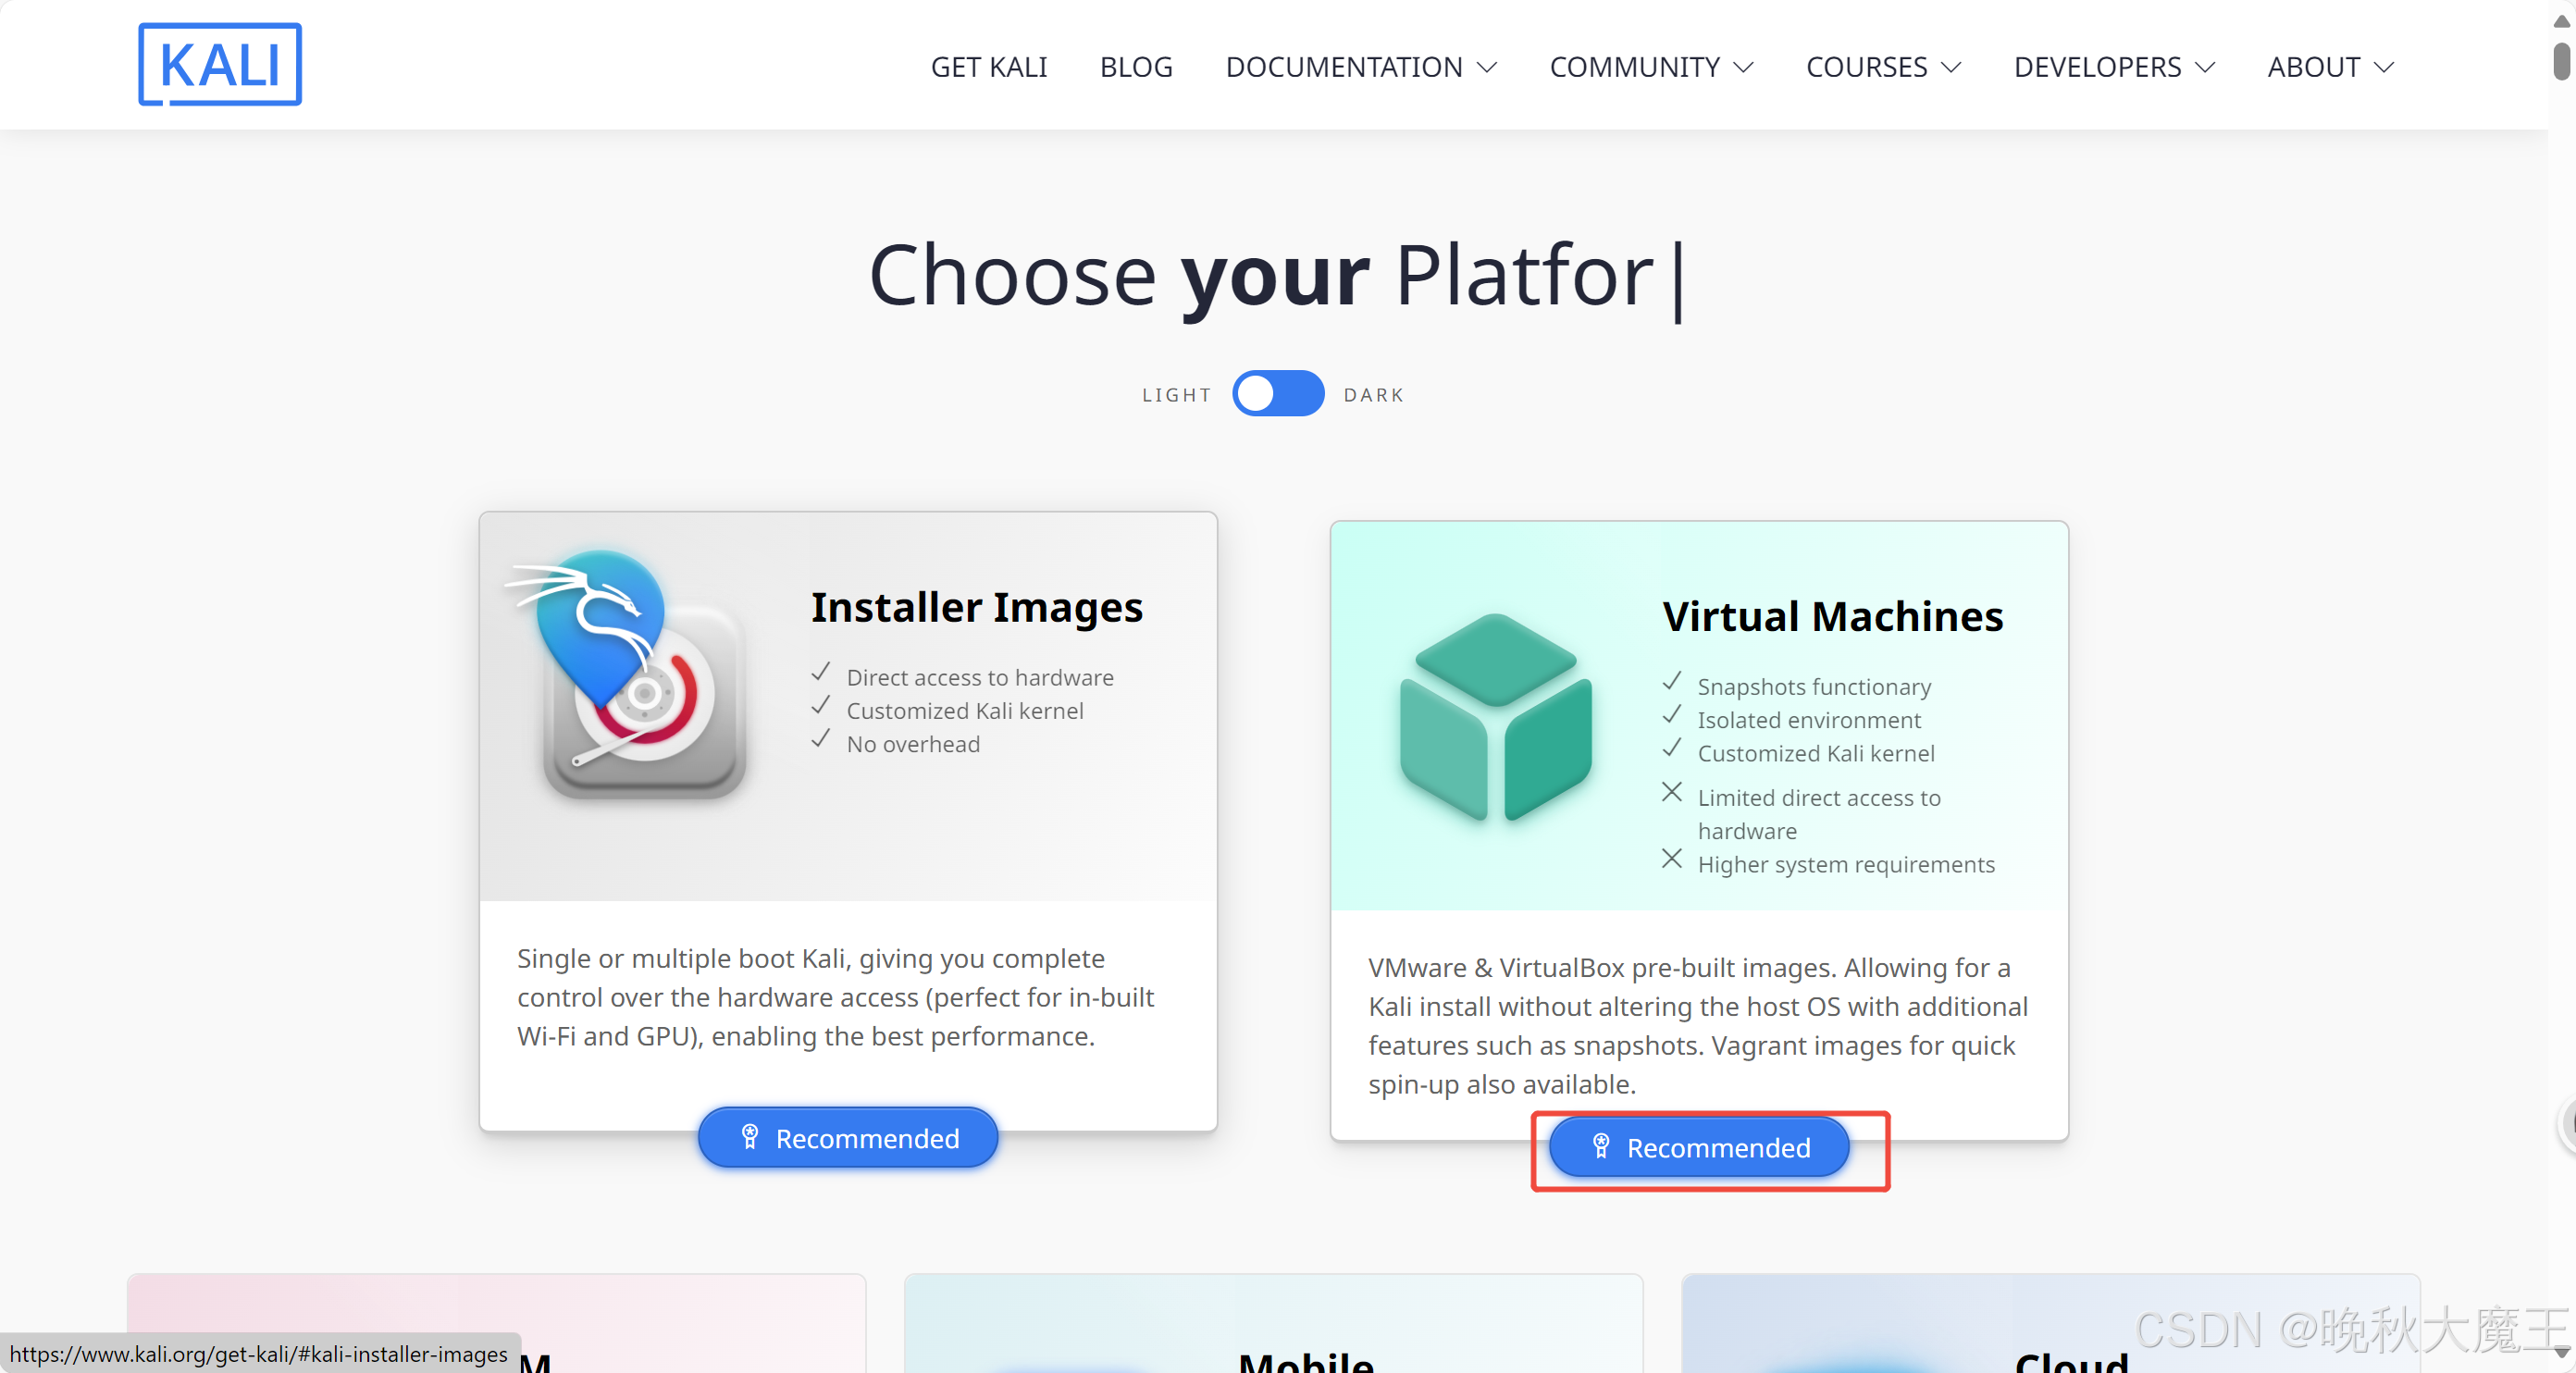Select the LIGHT theme label

click(1176, 395)
